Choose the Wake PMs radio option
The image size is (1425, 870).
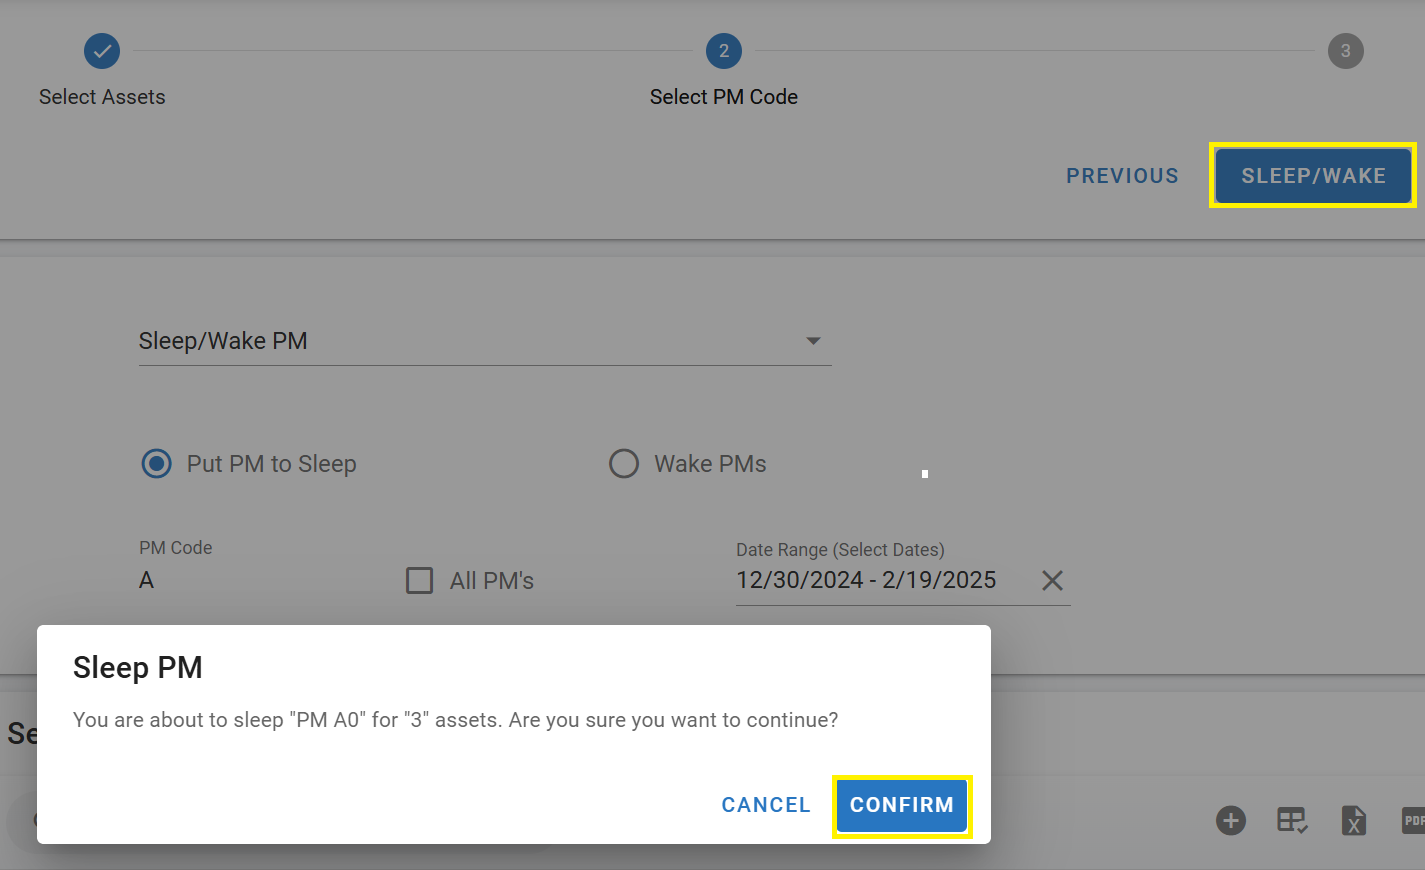624,464
